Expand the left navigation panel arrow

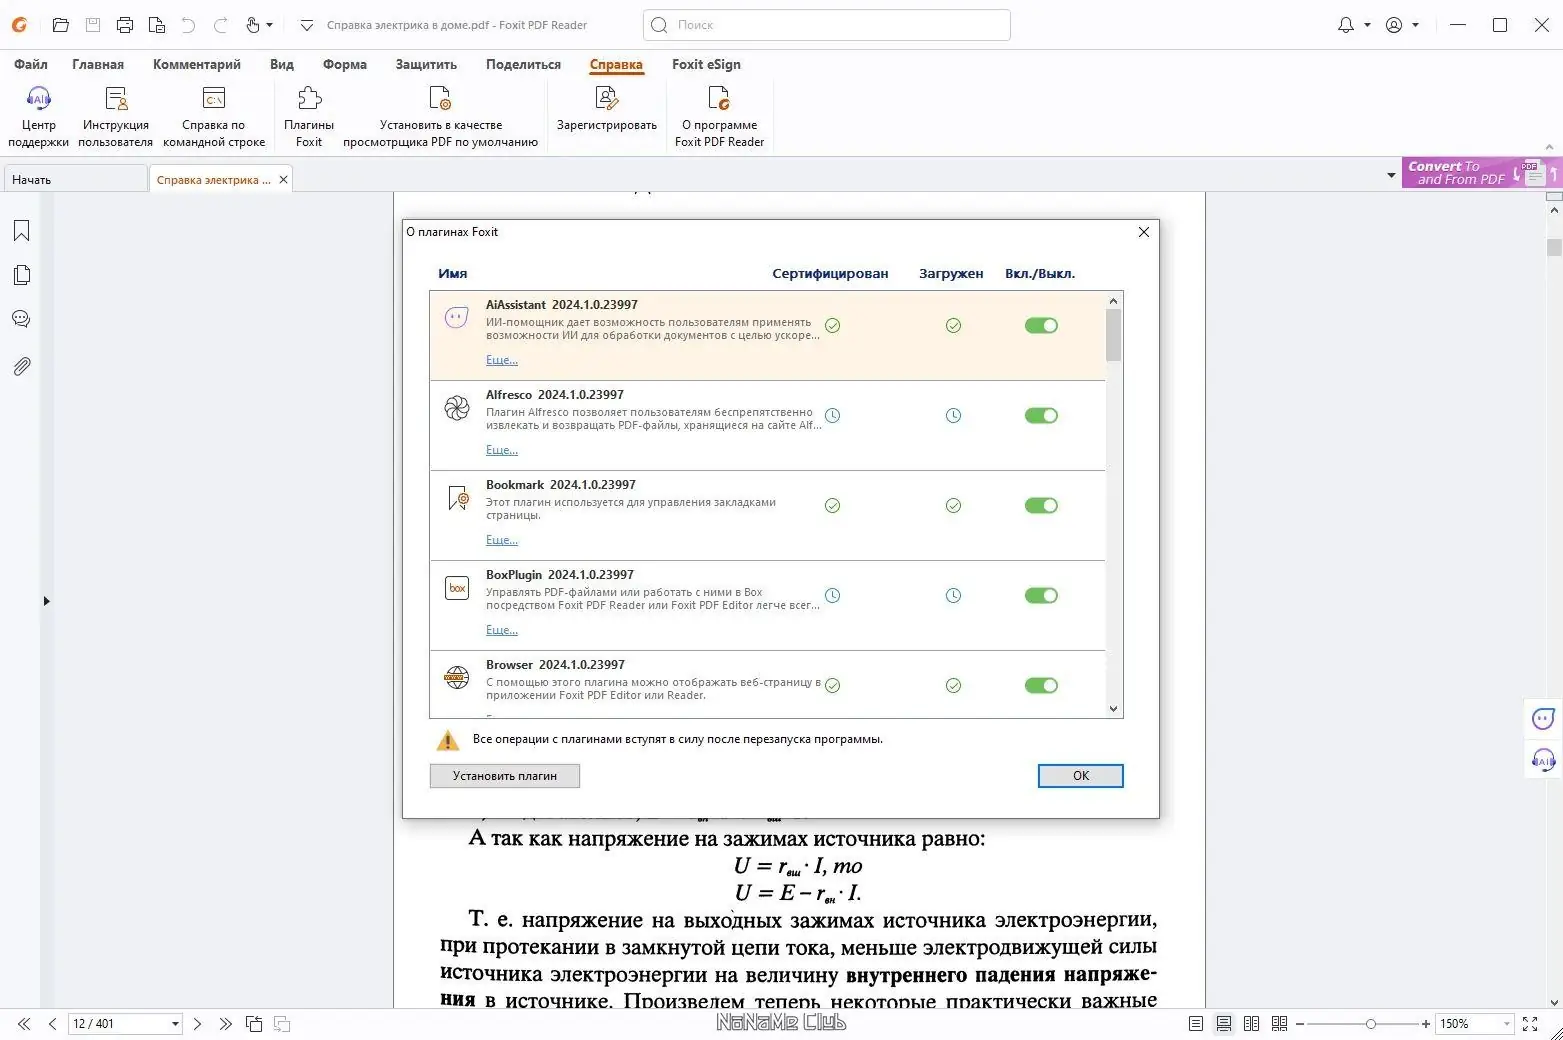click(x=46, y=601)
